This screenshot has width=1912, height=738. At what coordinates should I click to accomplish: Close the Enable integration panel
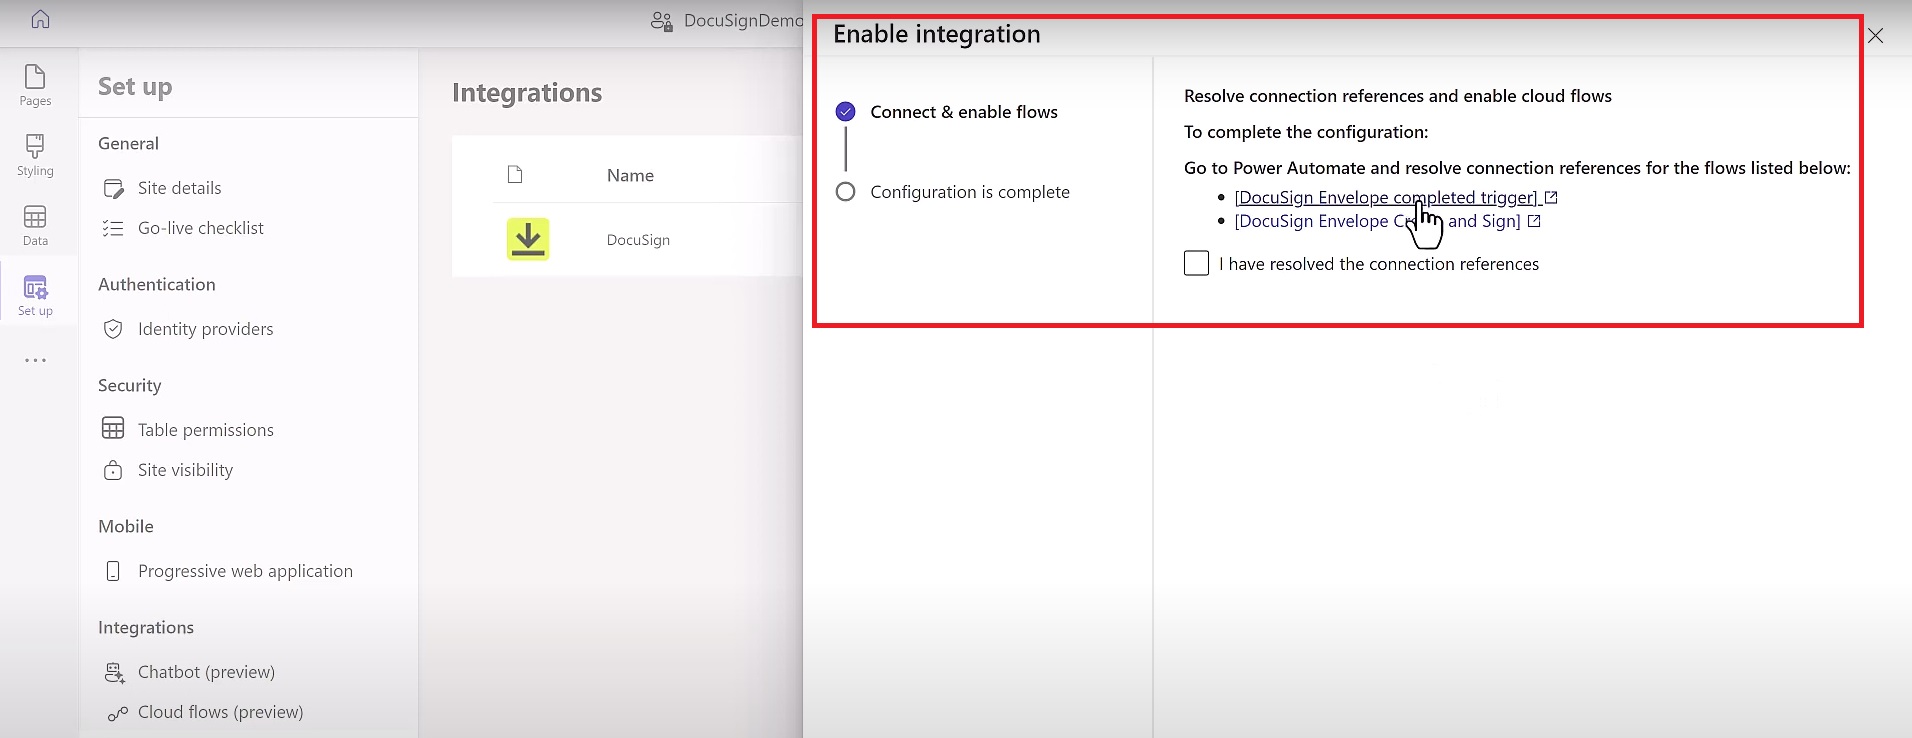(1875, 36)
